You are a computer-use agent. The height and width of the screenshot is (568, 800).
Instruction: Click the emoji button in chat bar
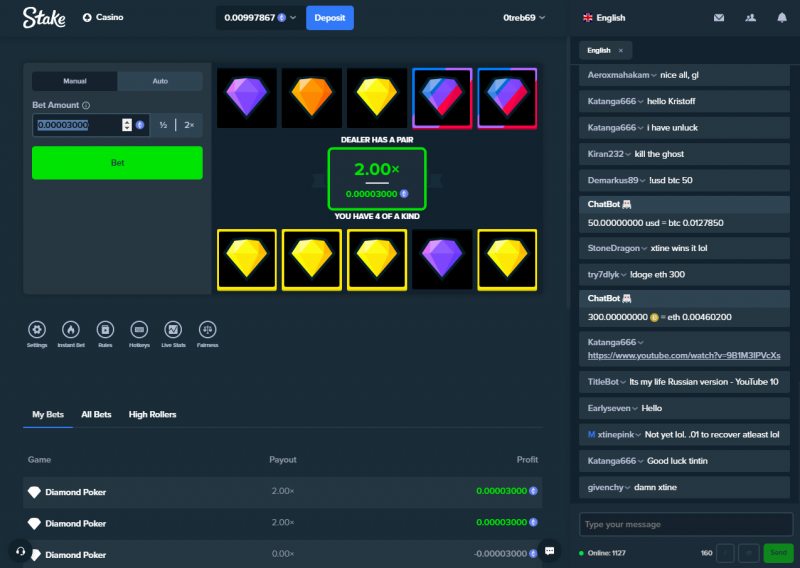[748, 553]
